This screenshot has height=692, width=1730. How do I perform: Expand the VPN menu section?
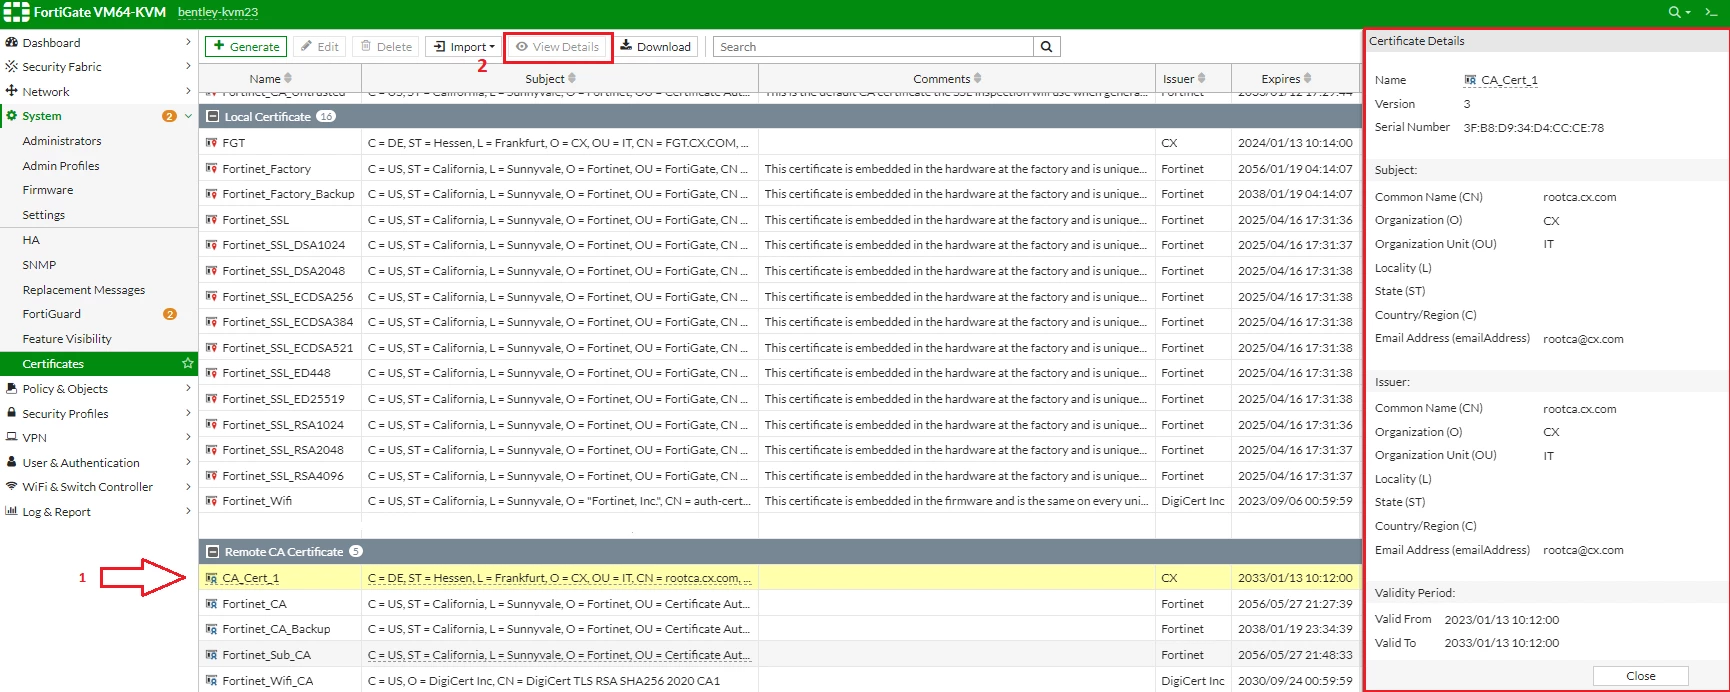click(x=99, y=438)
